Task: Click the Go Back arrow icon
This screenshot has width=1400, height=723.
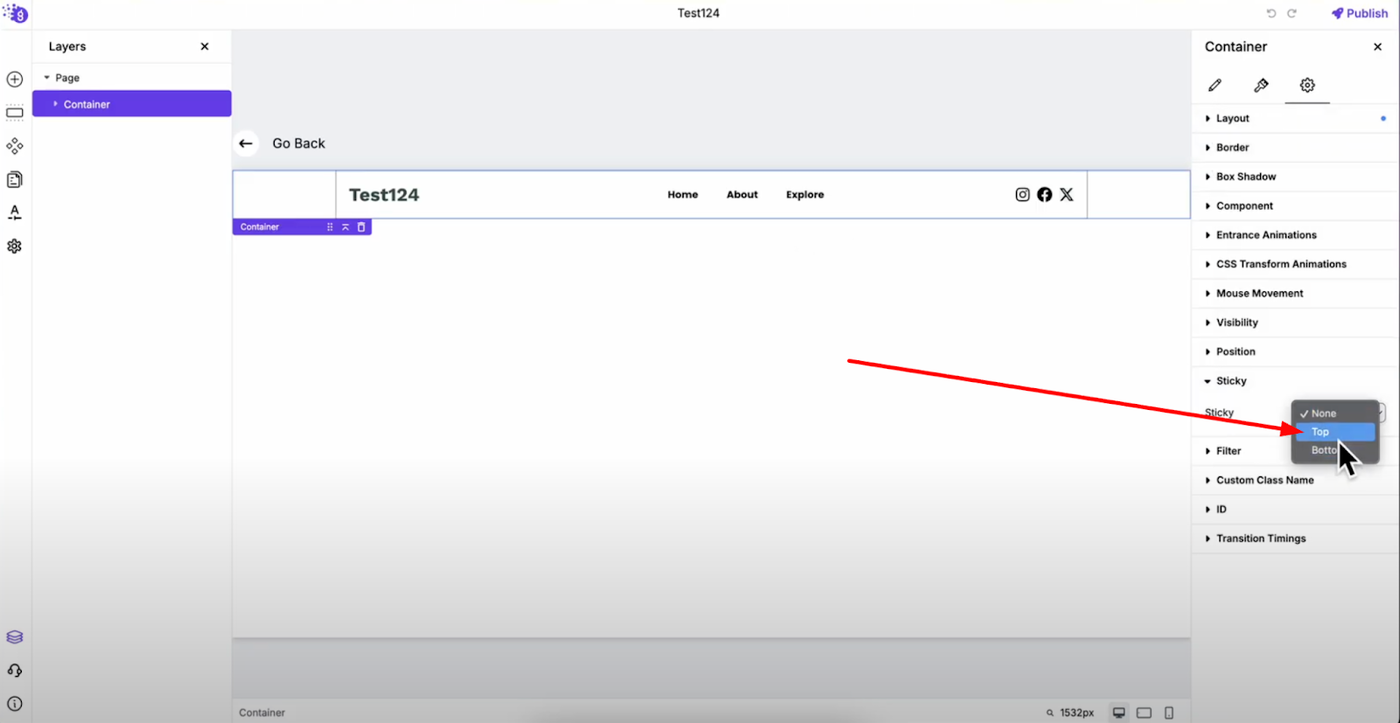Action: (x=246, y=143)
